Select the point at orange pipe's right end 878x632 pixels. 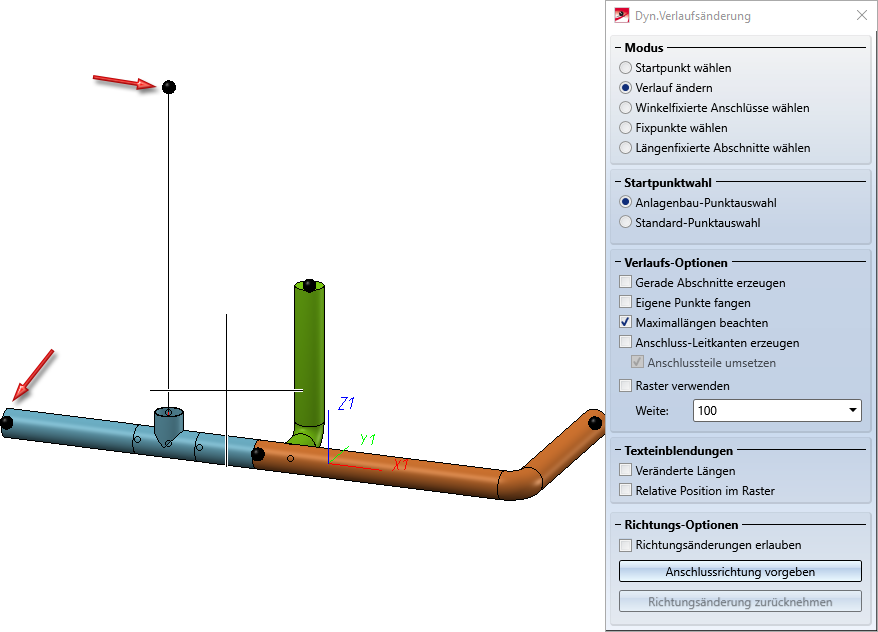(595, 422)
